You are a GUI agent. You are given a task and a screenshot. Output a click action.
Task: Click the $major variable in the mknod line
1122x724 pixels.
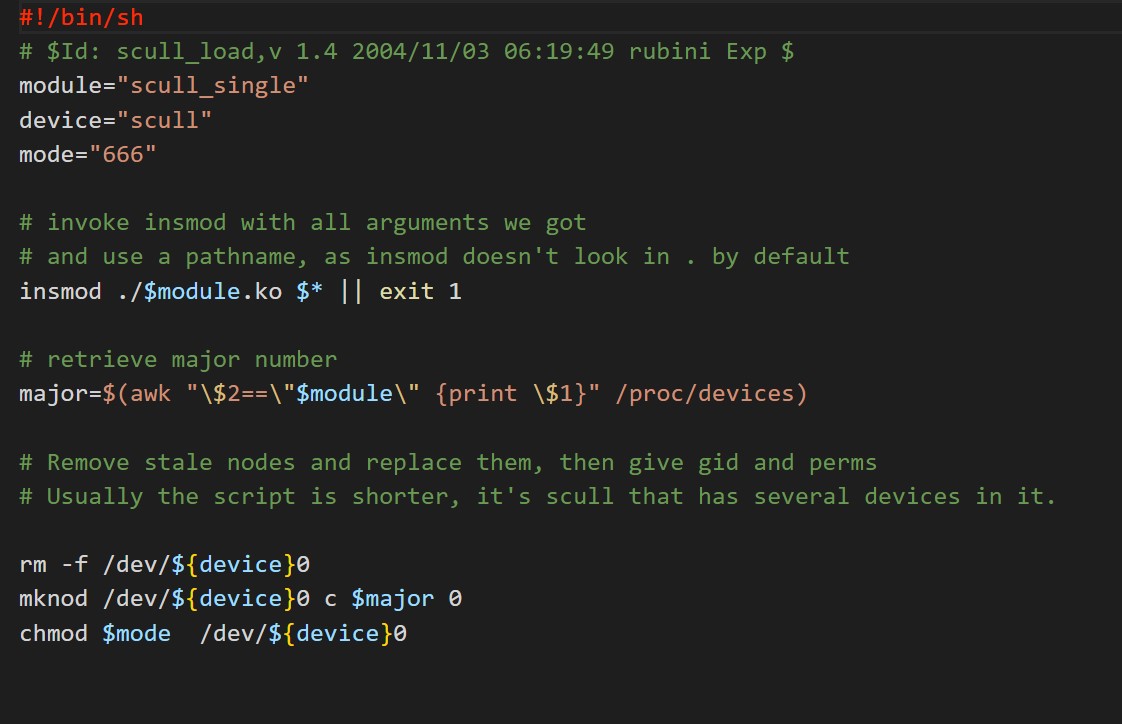point(392,599)
